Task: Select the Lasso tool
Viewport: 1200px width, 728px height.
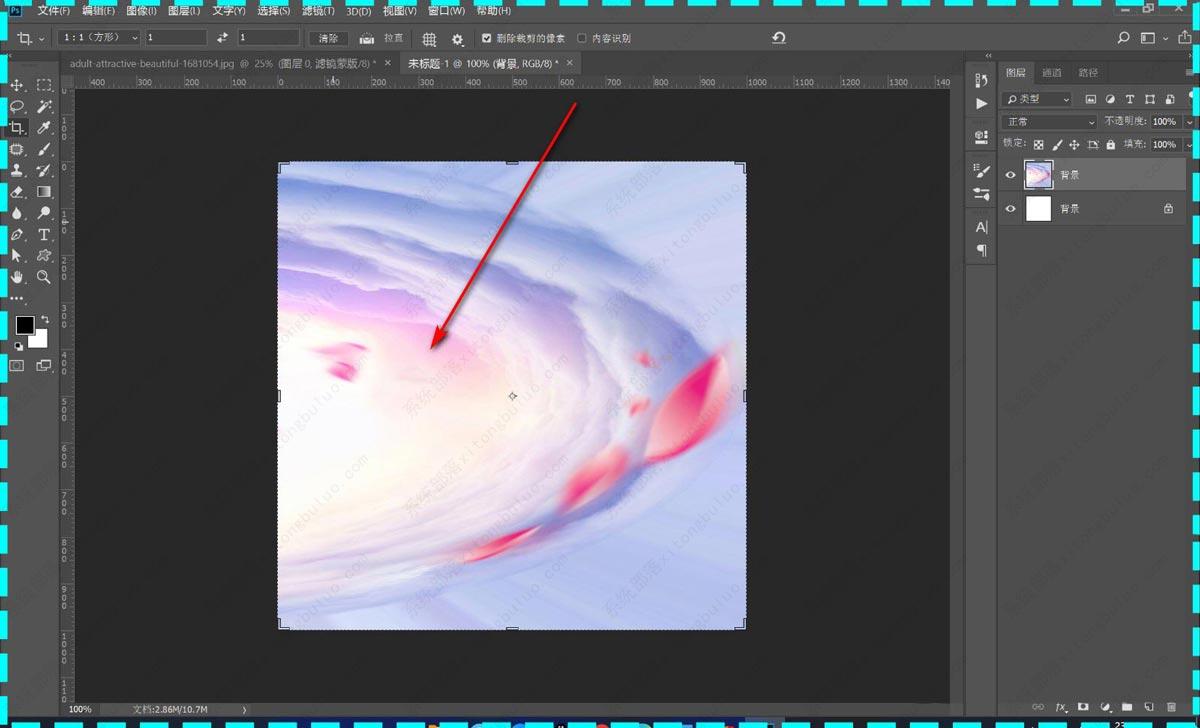Action: click(17, 107)
